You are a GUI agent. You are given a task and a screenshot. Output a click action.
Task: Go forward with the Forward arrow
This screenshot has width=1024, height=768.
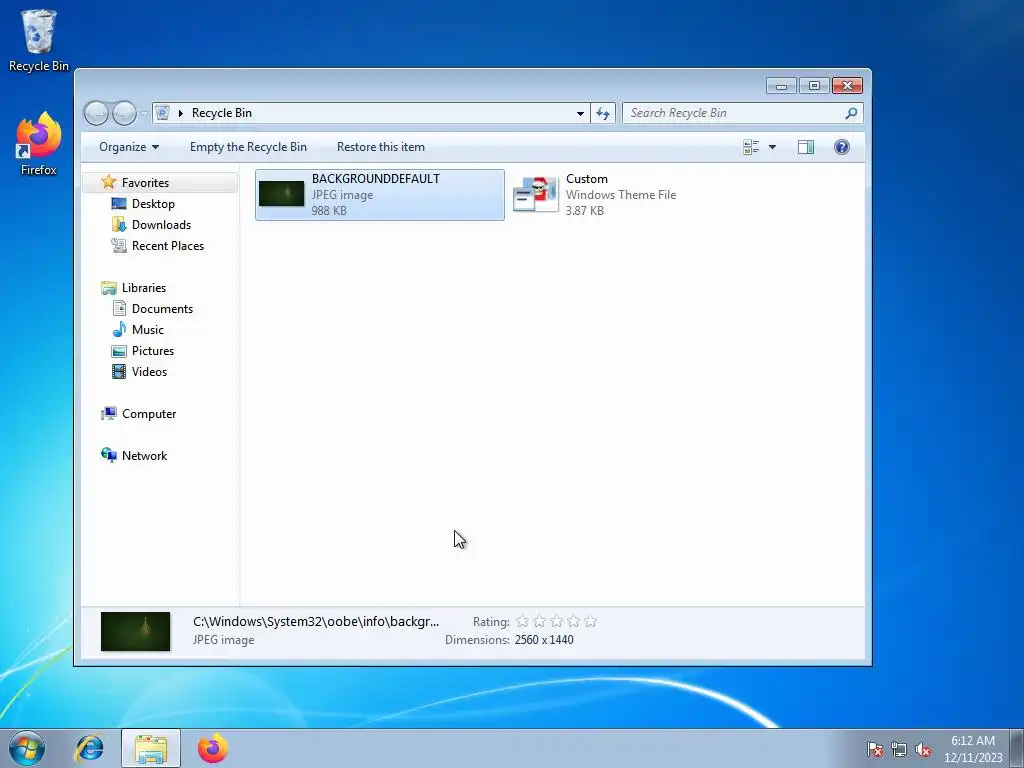click(124, 113)
